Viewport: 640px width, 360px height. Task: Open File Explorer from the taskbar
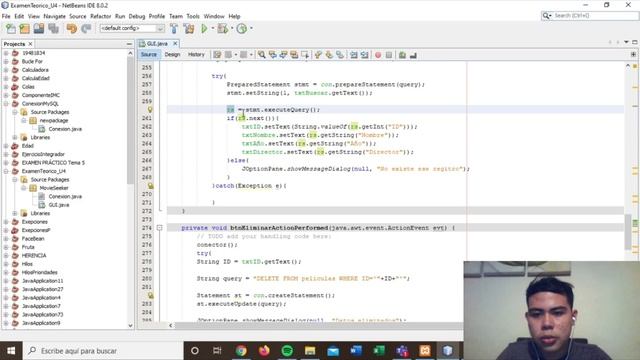(x=310, y=351)
